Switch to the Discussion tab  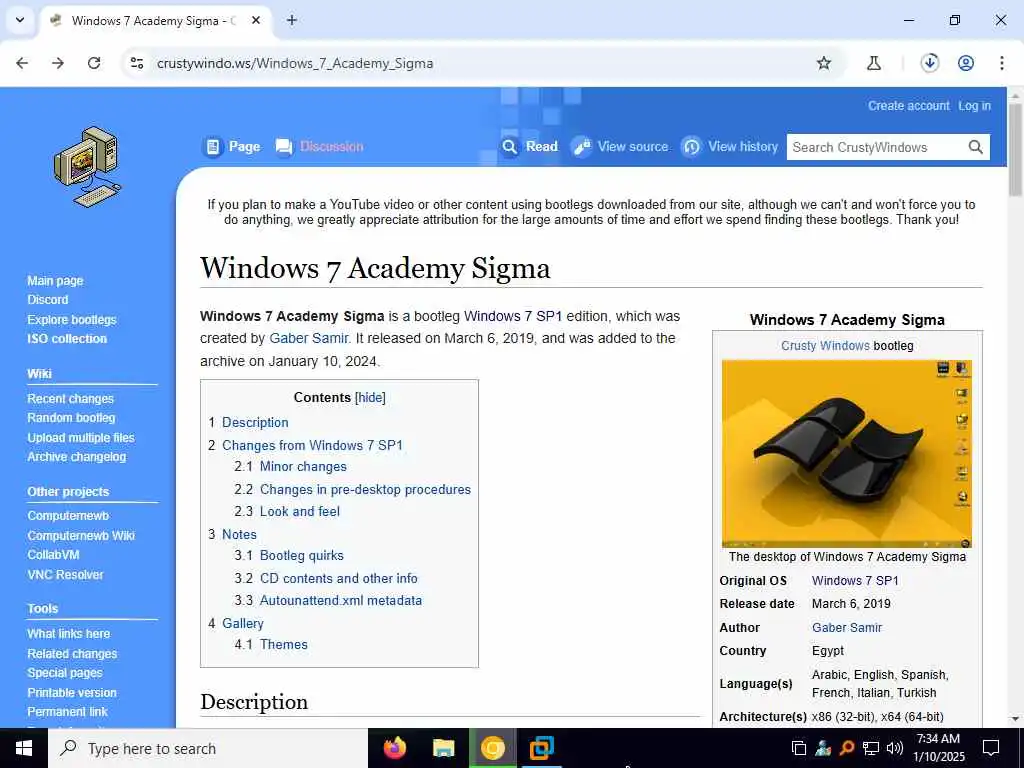point(320,146)
